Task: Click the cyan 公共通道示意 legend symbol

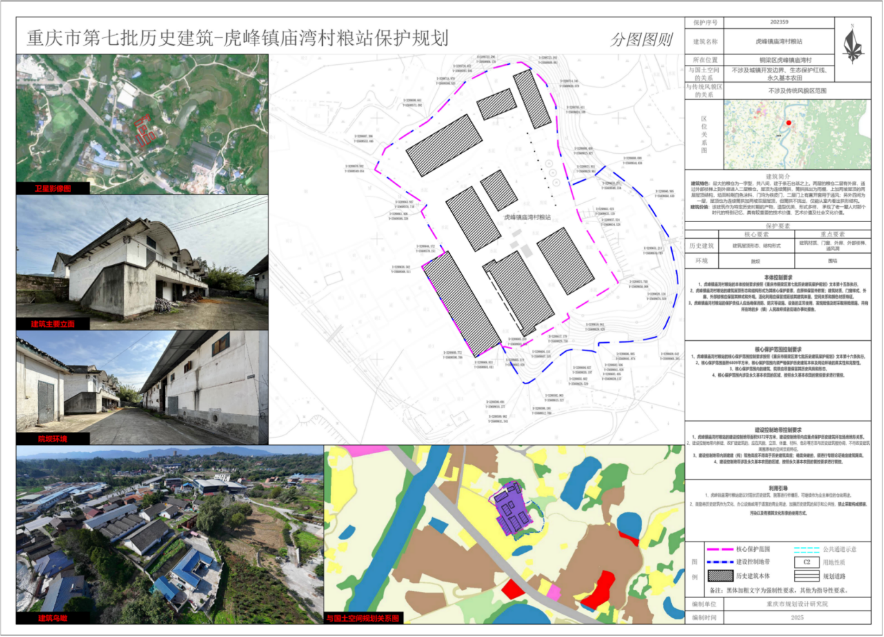Action: coord(805,550)
